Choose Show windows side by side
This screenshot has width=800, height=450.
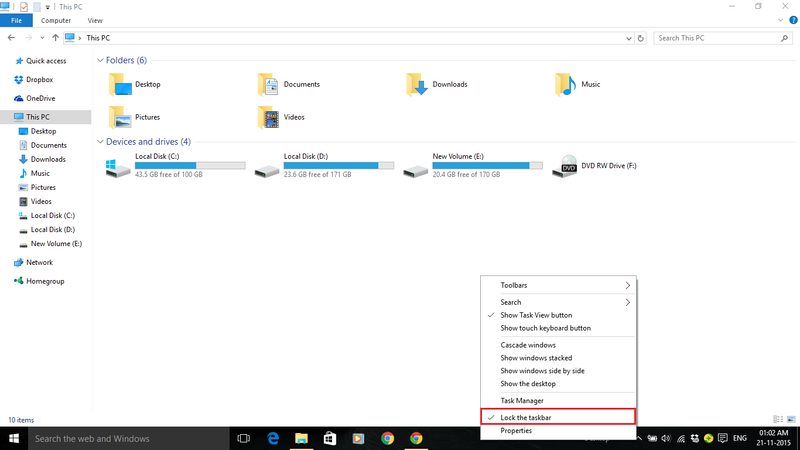point(558,371)
